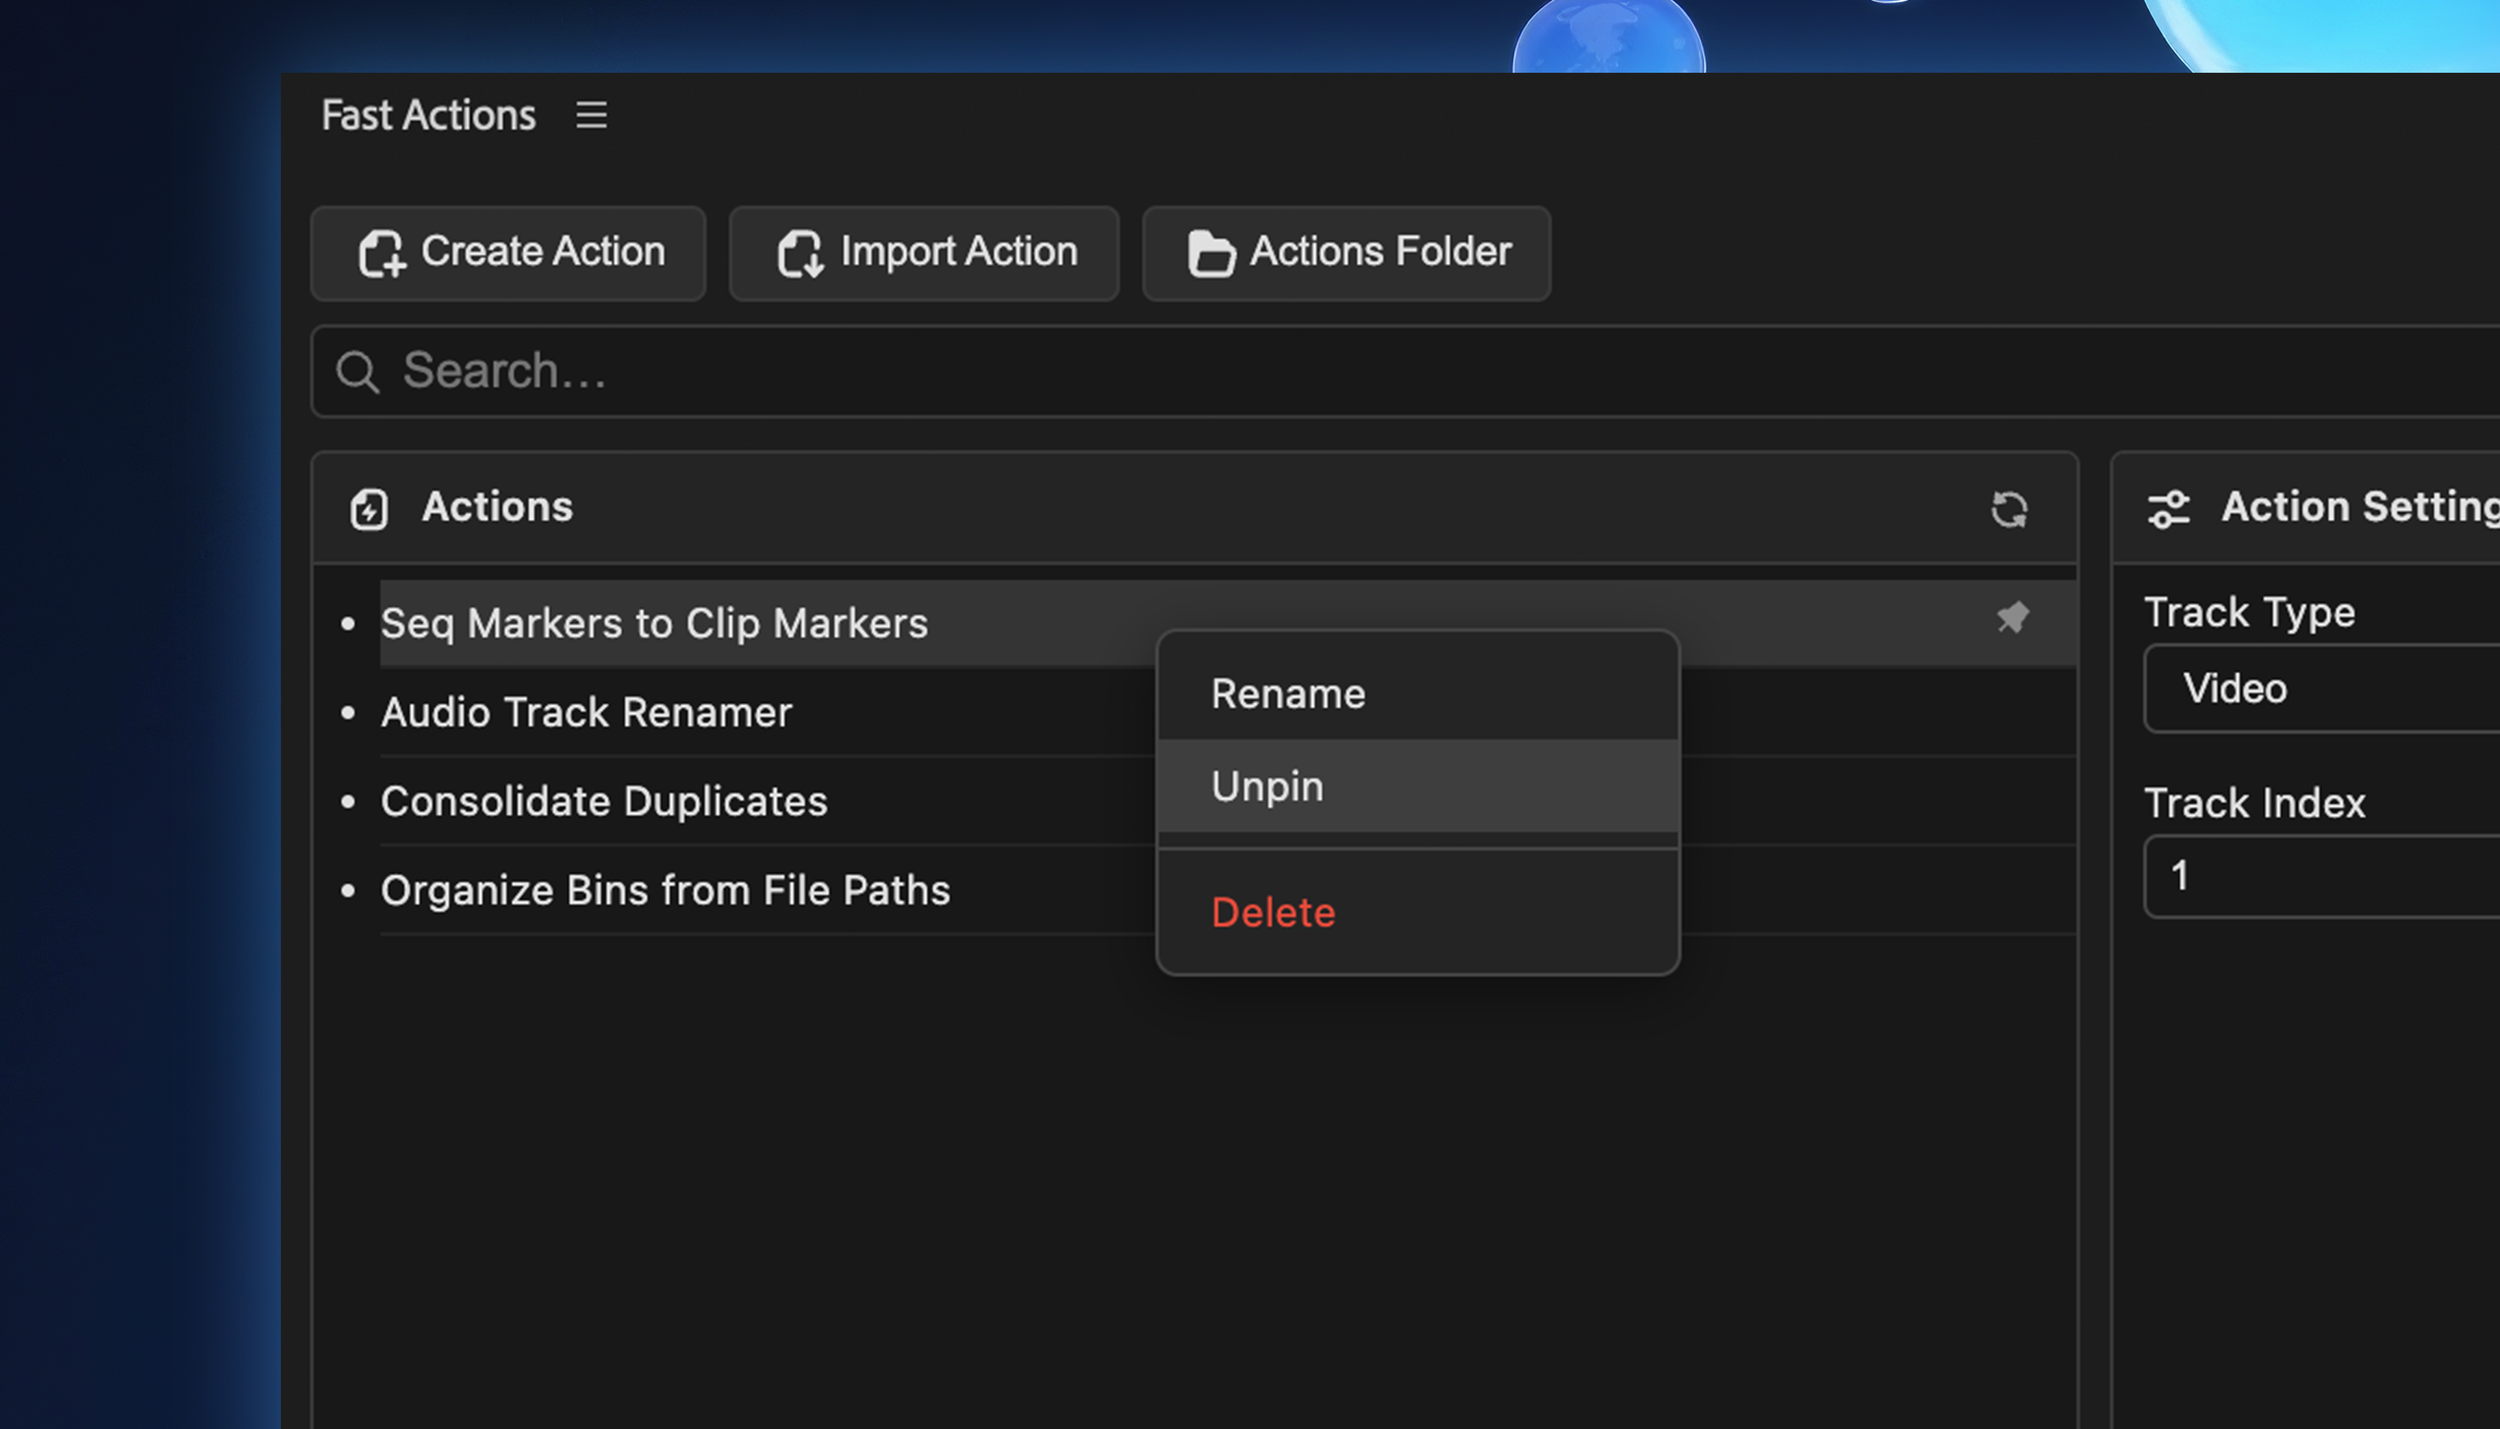
Task: Select the Audio Track Renamer action
Action: point(586,713)
